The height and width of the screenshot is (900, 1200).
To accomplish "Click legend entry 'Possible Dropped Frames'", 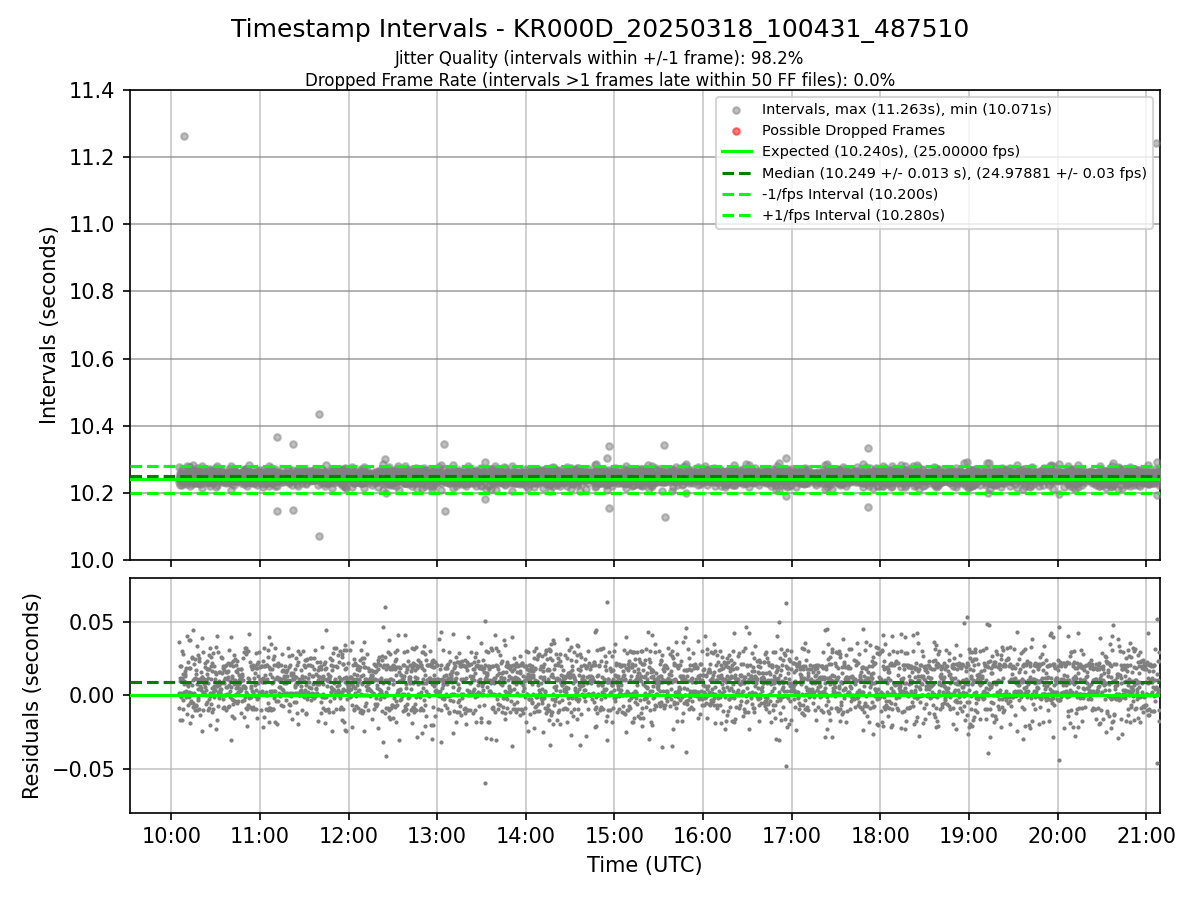I will click(x=853, y=130).
